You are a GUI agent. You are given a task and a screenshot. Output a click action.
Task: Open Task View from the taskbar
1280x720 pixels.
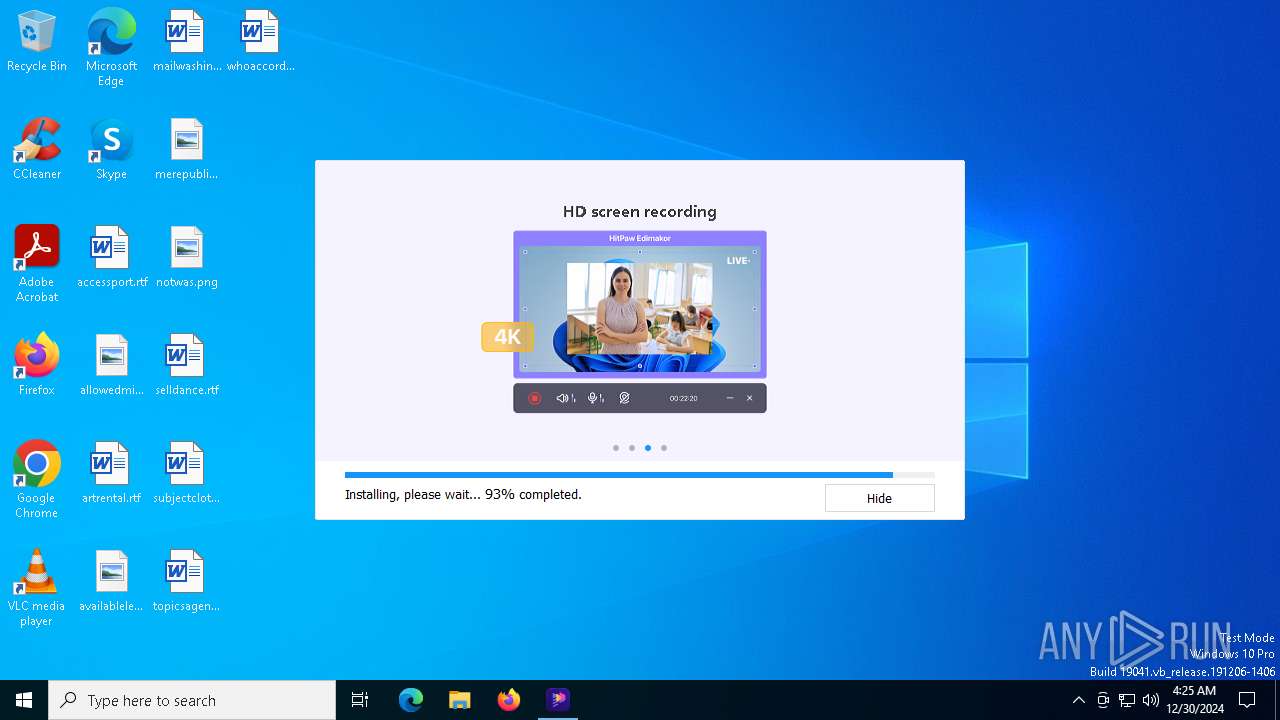tap(360, 700)
